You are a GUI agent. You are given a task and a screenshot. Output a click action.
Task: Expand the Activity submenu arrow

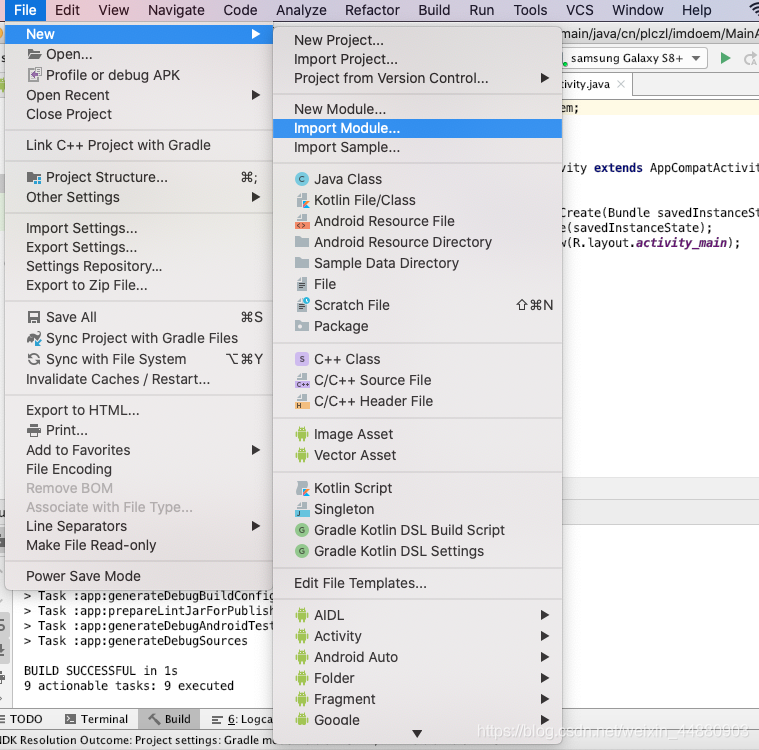[545, 636]
